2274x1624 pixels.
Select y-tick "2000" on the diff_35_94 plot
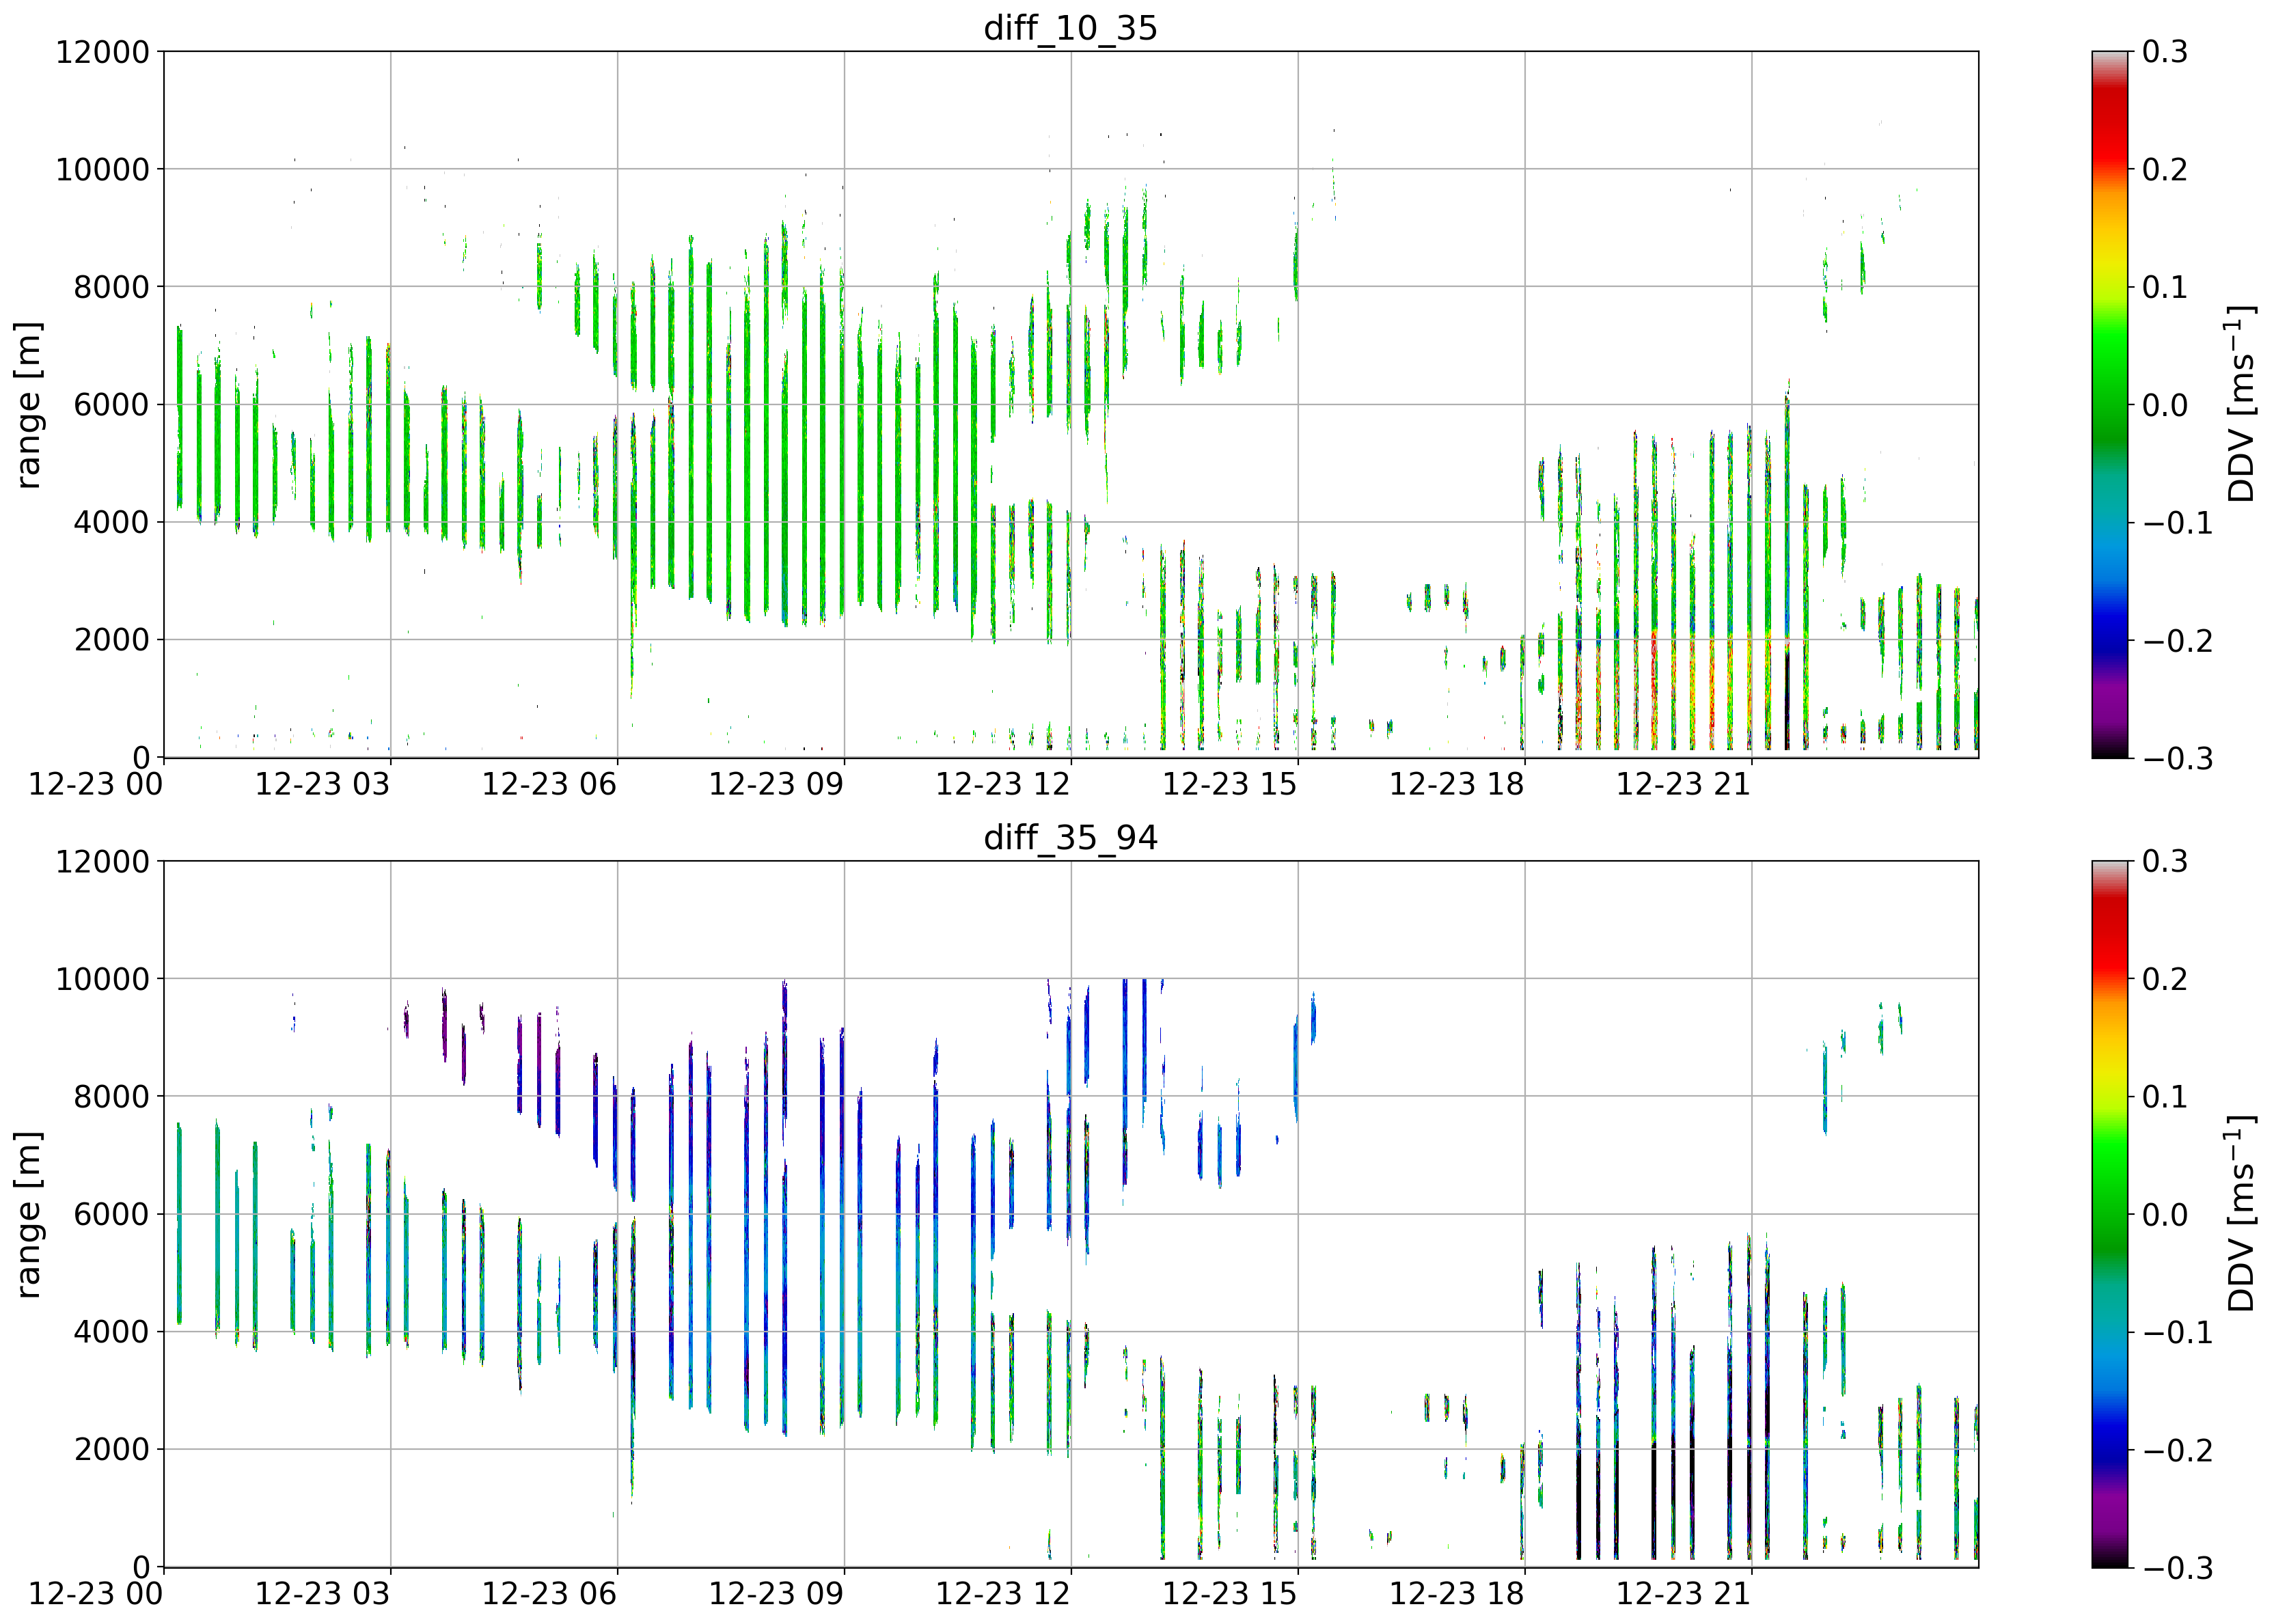[x=111, y=1450]
